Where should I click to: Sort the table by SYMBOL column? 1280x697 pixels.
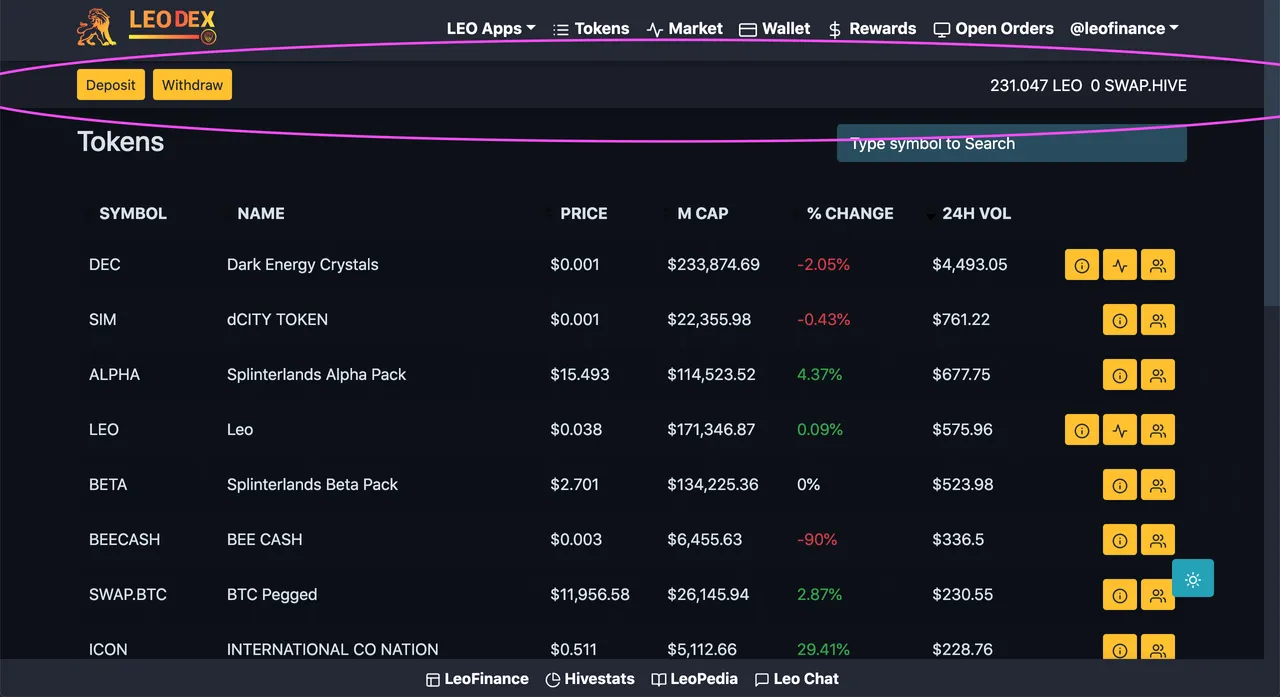pyautogui.click(x=133, y=213)
